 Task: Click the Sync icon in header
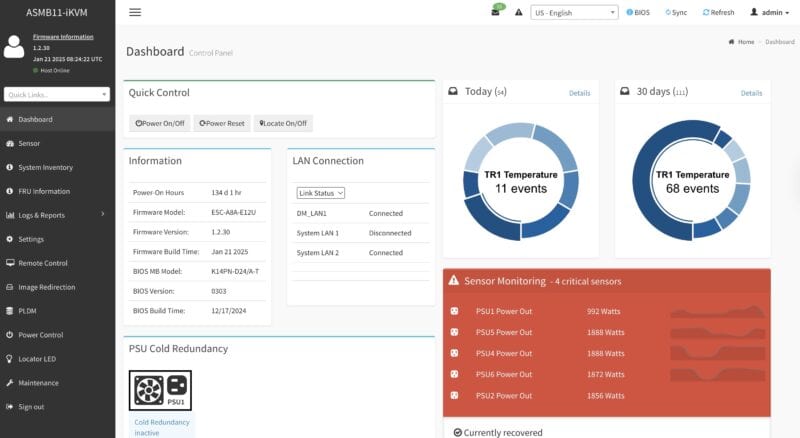click(667, 12)
